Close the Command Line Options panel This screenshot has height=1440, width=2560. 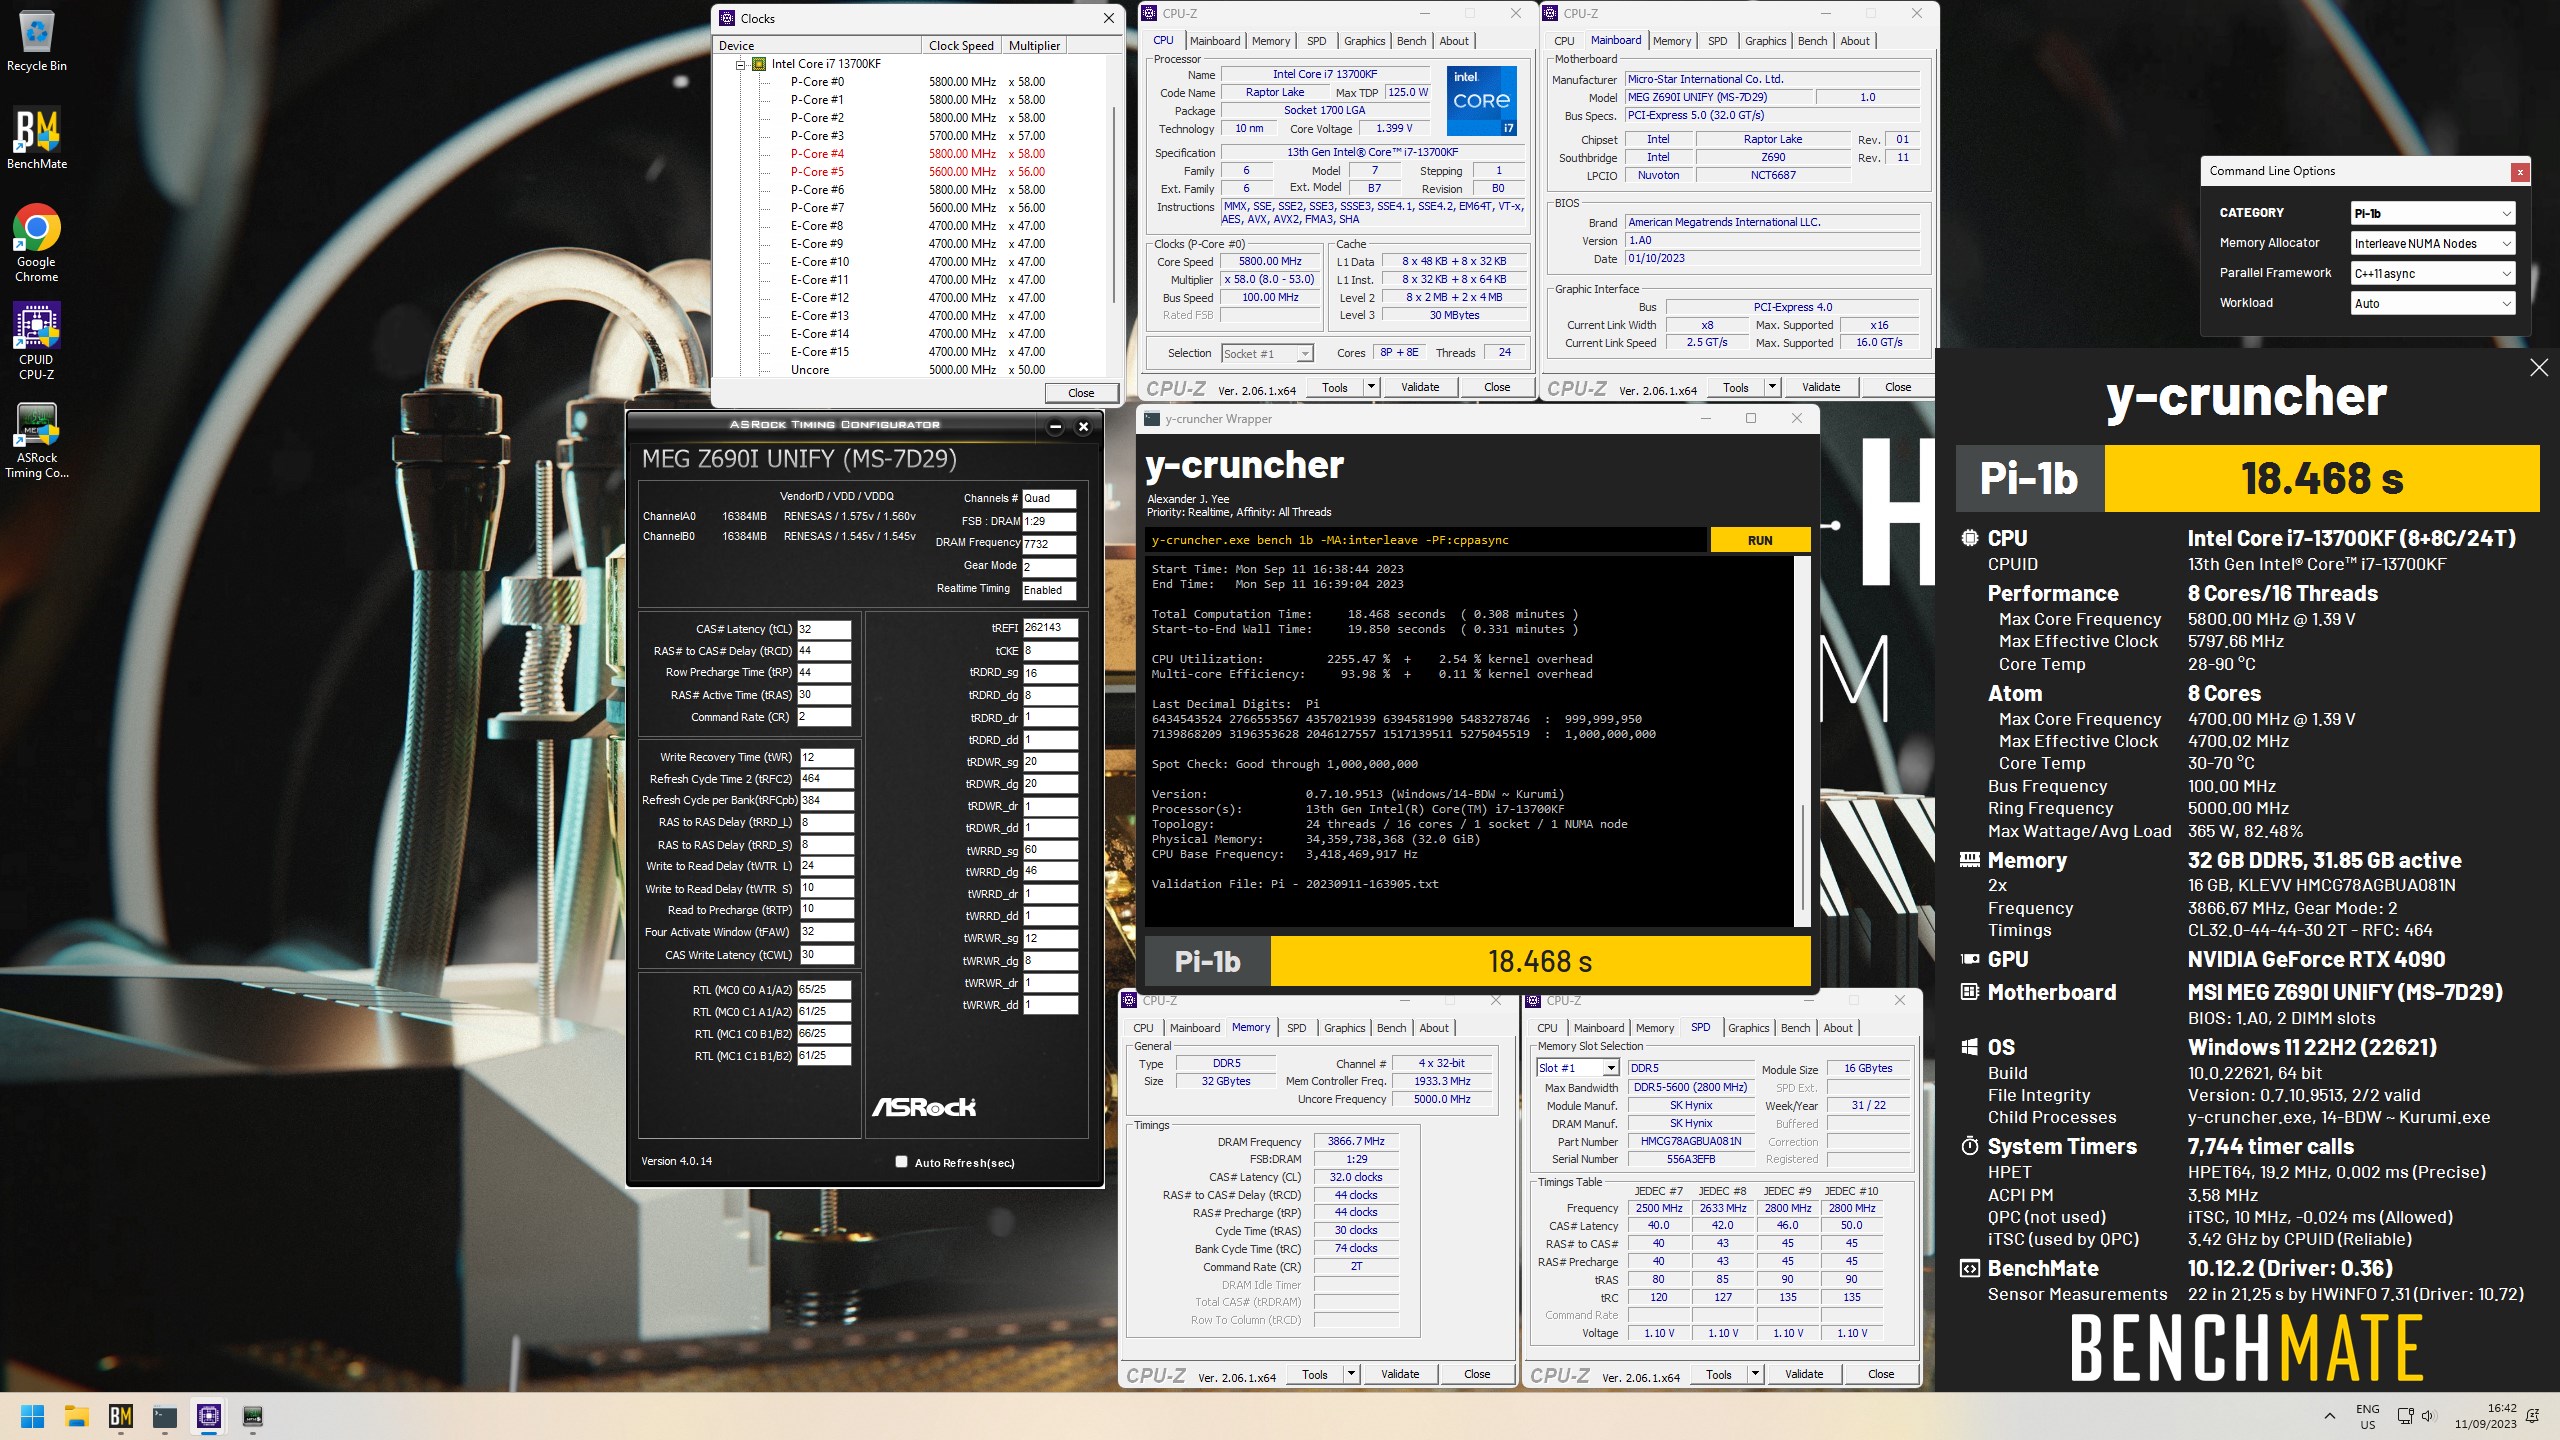point(2520,172)
